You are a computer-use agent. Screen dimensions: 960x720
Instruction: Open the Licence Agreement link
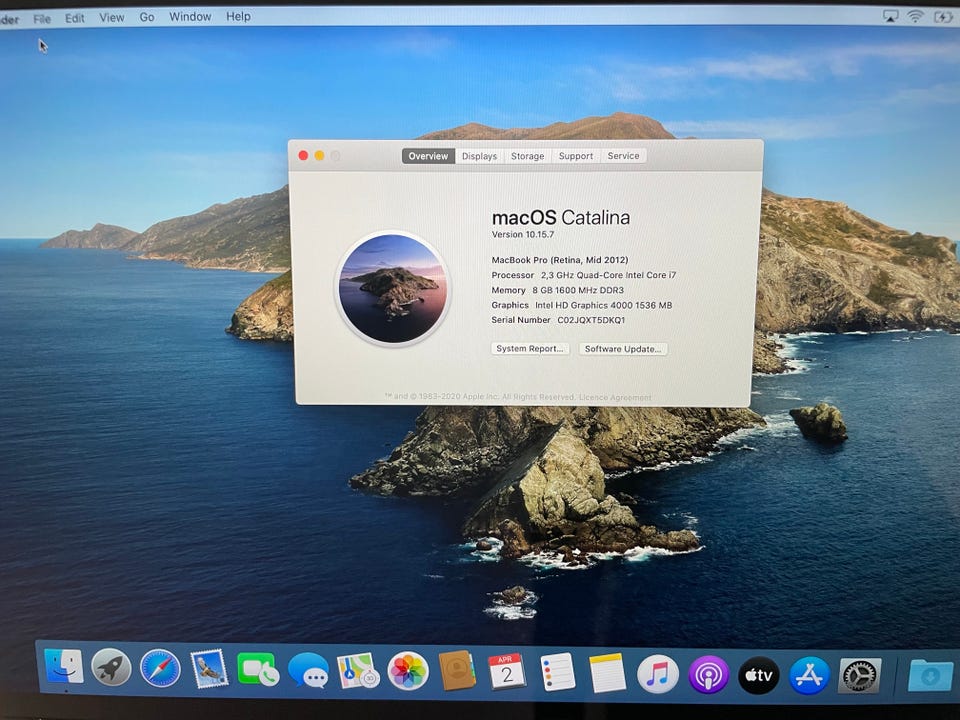pyautogui.click(x=615, y=397)
